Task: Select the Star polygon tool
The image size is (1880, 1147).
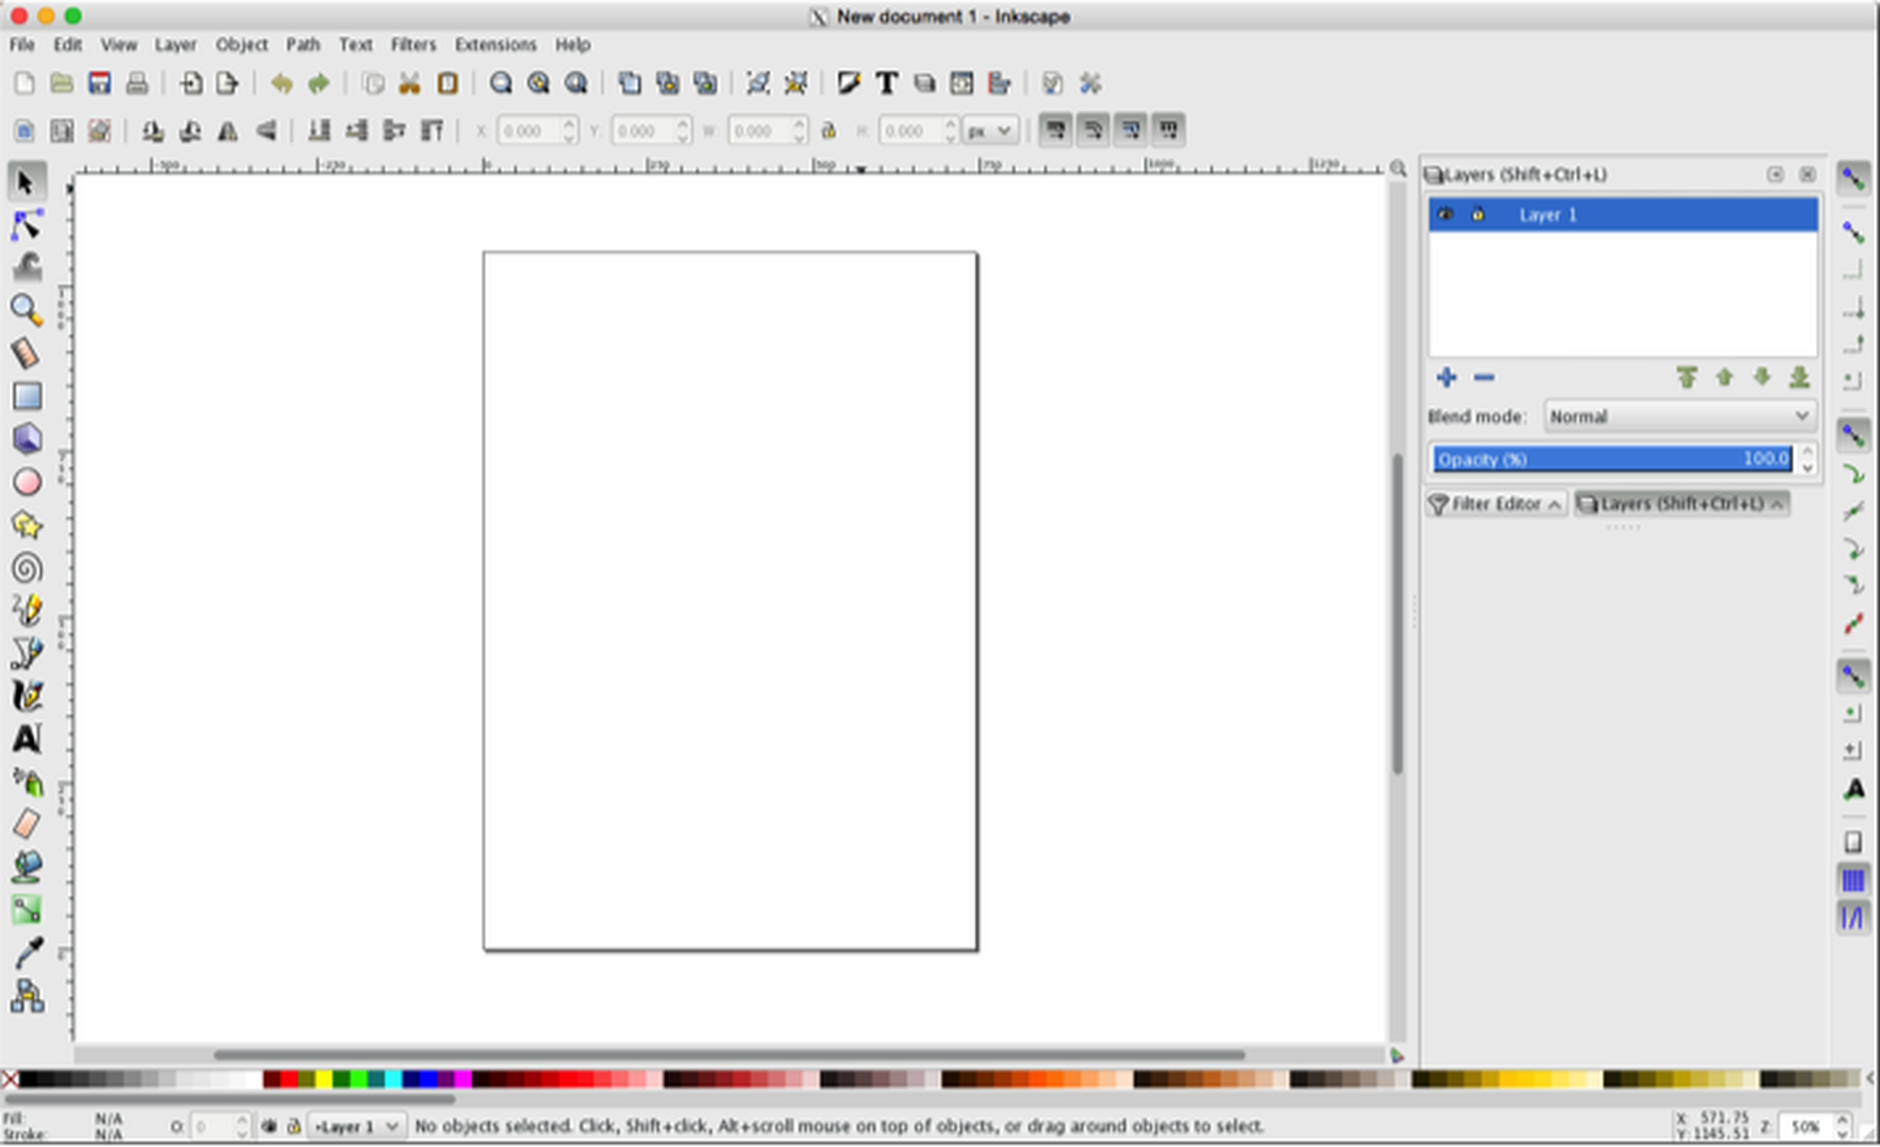Action: 27,525
